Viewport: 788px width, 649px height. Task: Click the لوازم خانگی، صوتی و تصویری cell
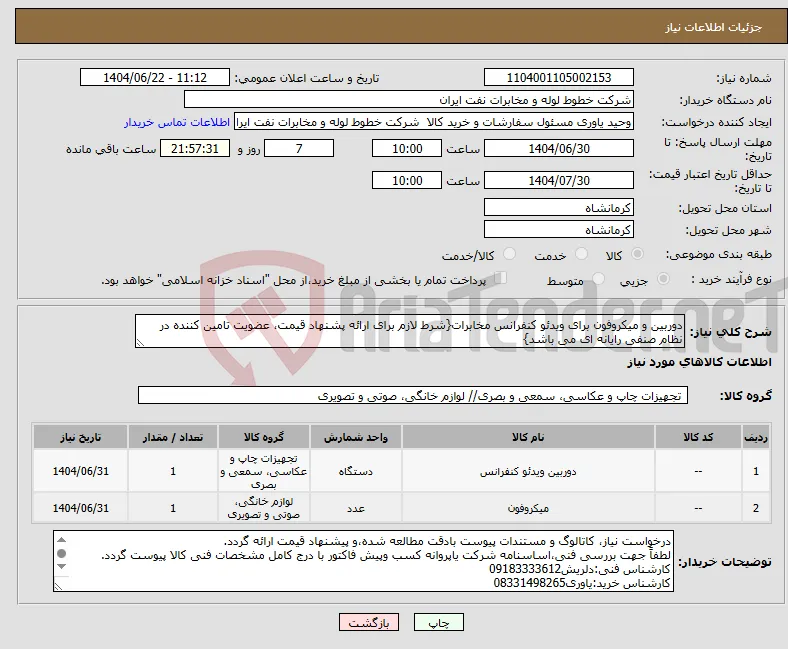pyautogui.click(x=264, y=508)
